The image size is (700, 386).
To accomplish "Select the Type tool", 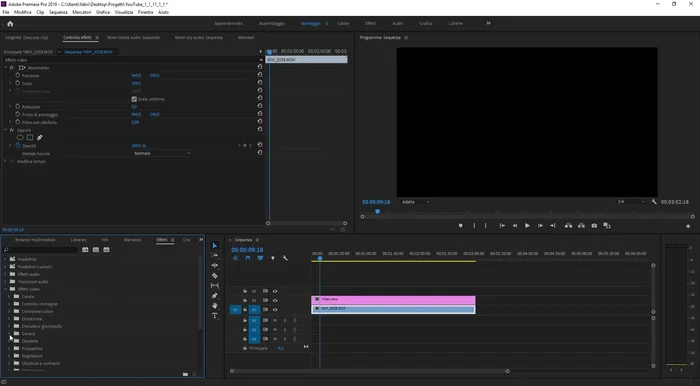I will pyautogui.click(x=215, y=315).
